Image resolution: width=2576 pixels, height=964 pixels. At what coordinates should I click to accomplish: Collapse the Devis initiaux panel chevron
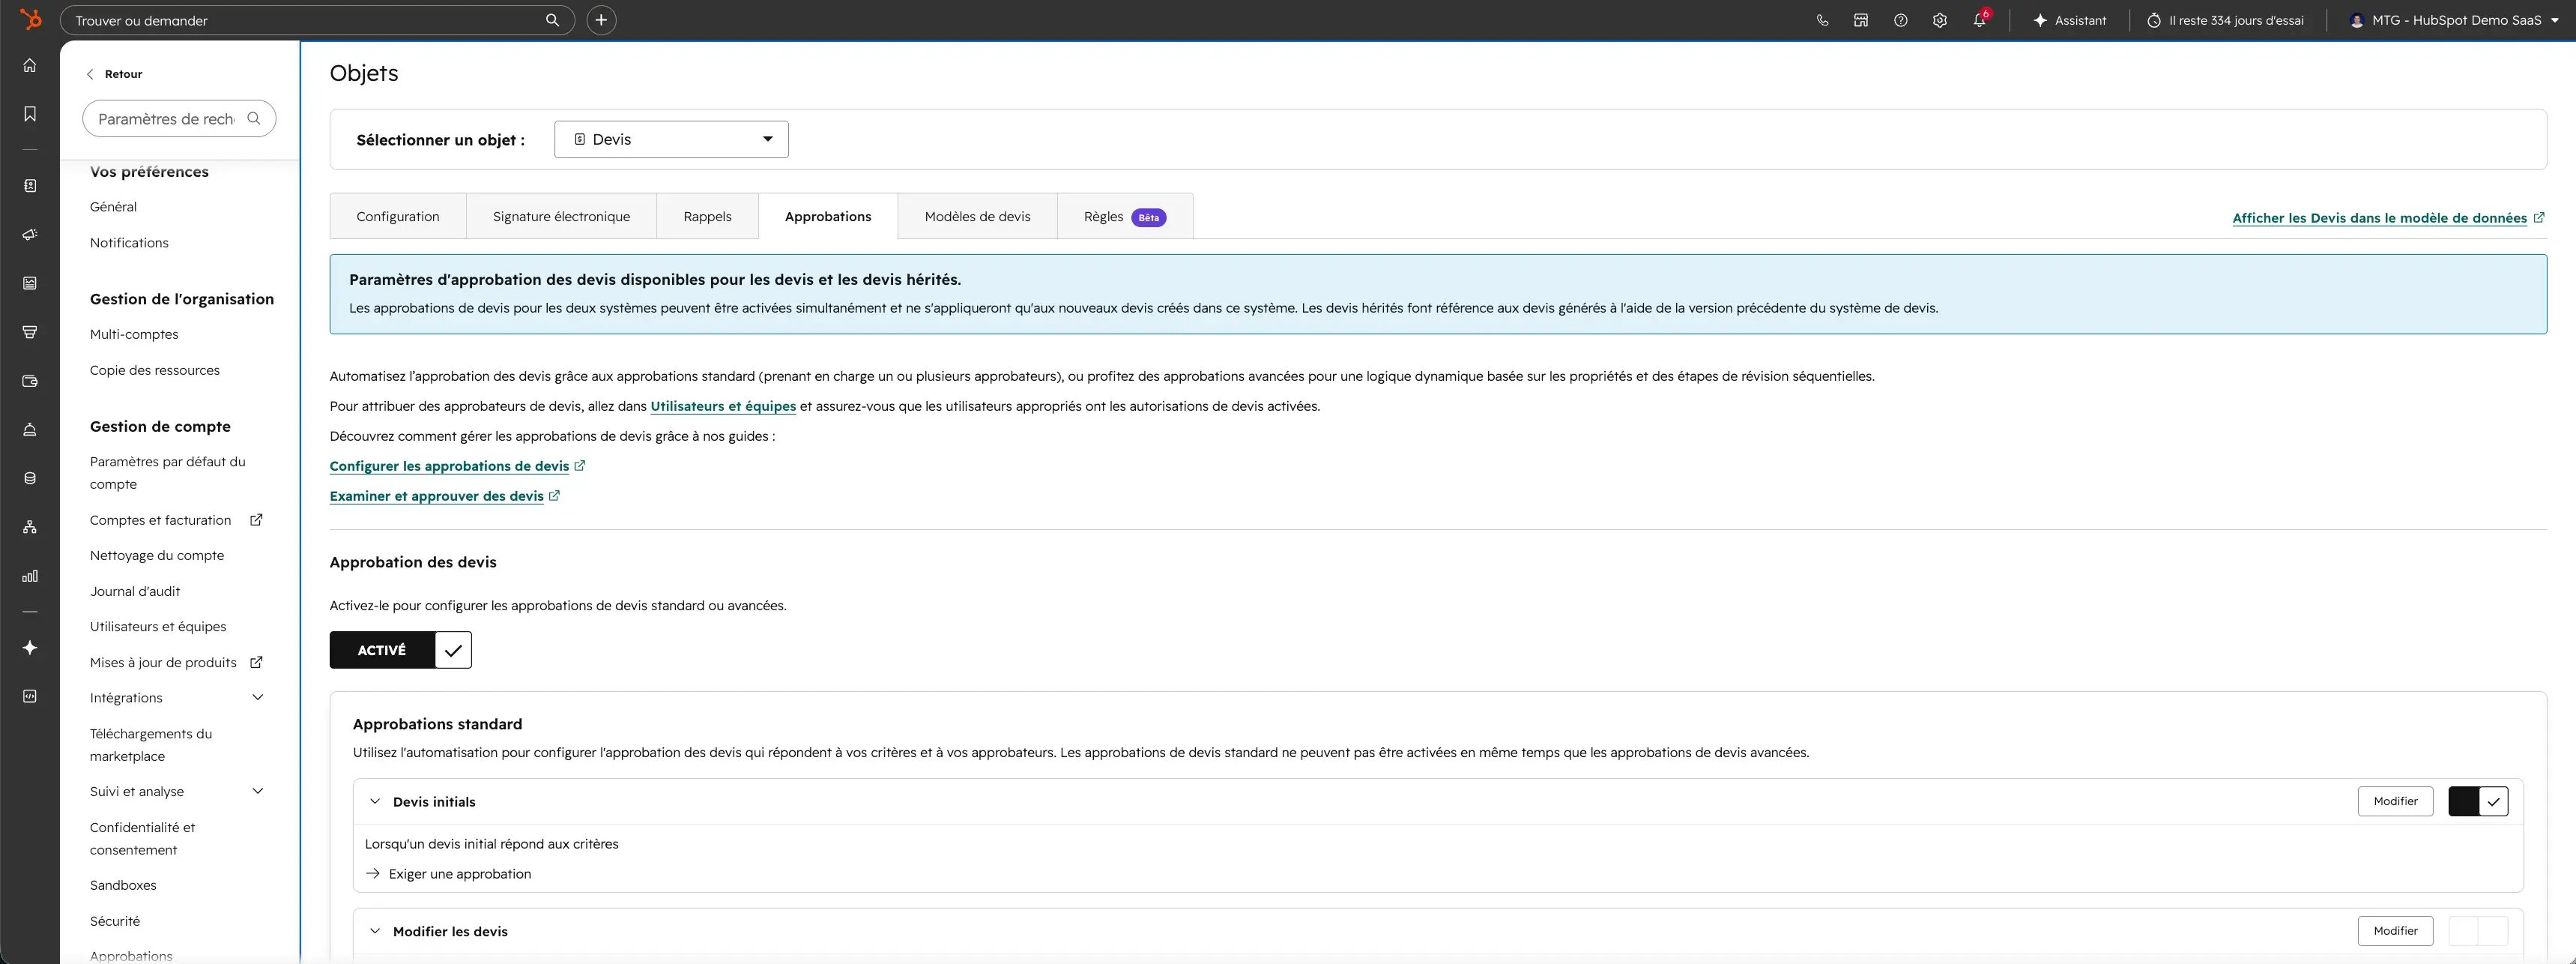tap(375, 801)
